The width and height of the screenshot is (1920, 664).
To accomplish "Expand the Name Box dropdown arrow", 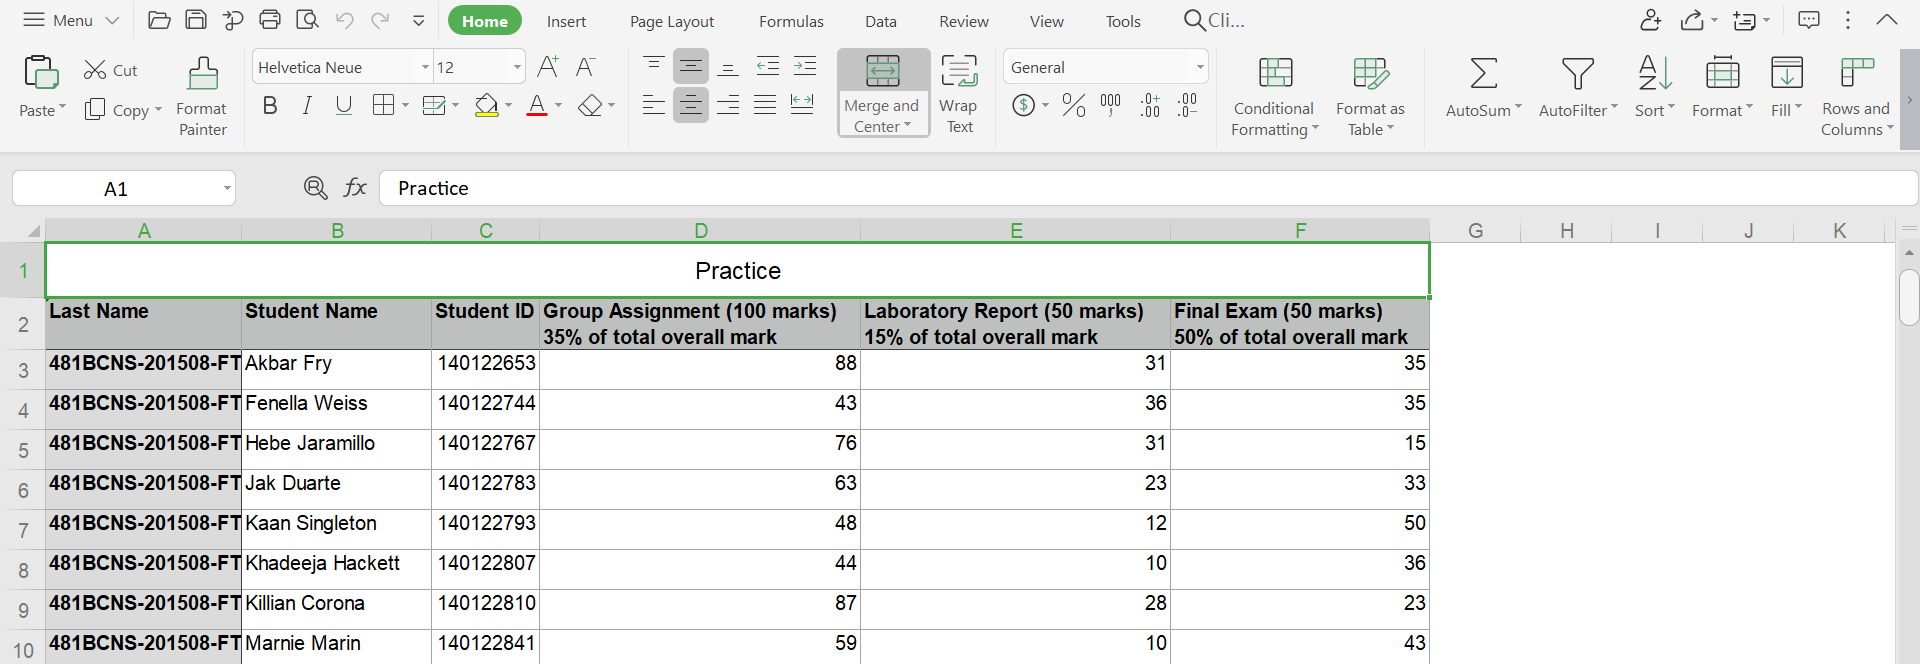I will point(227,188).
